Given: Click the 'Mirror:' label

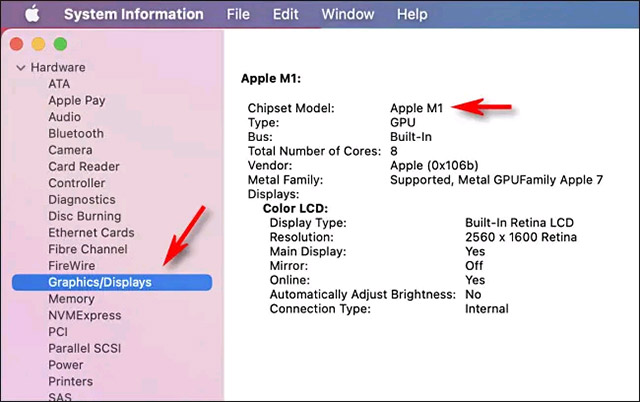Looking at the screenshot, I should 289,266.
